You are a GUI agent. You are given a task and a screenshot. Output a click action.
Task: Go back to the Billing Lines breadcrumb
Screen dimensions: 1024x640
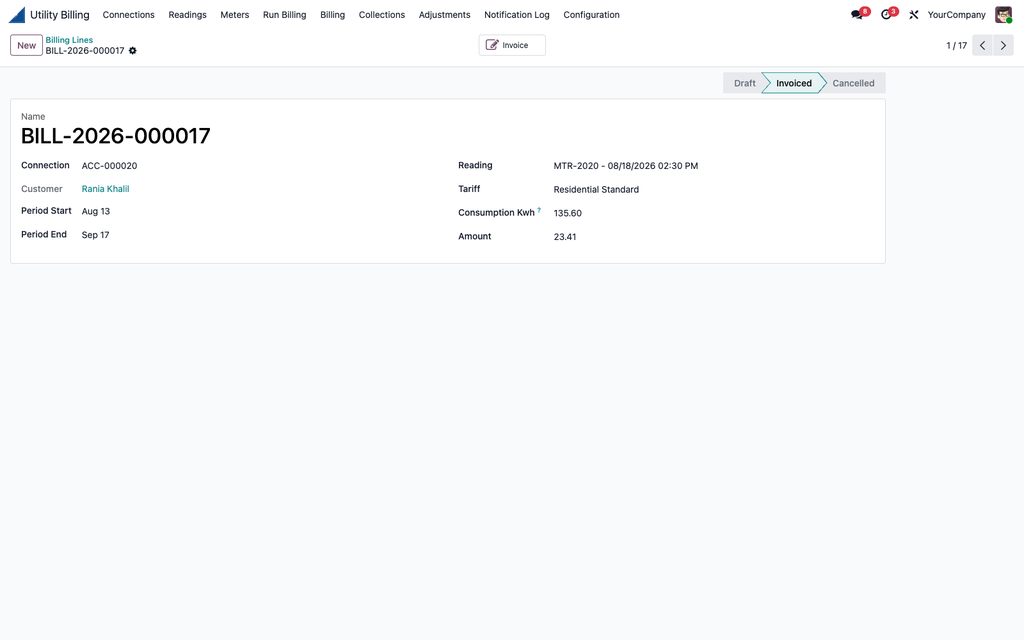point(69,40)
